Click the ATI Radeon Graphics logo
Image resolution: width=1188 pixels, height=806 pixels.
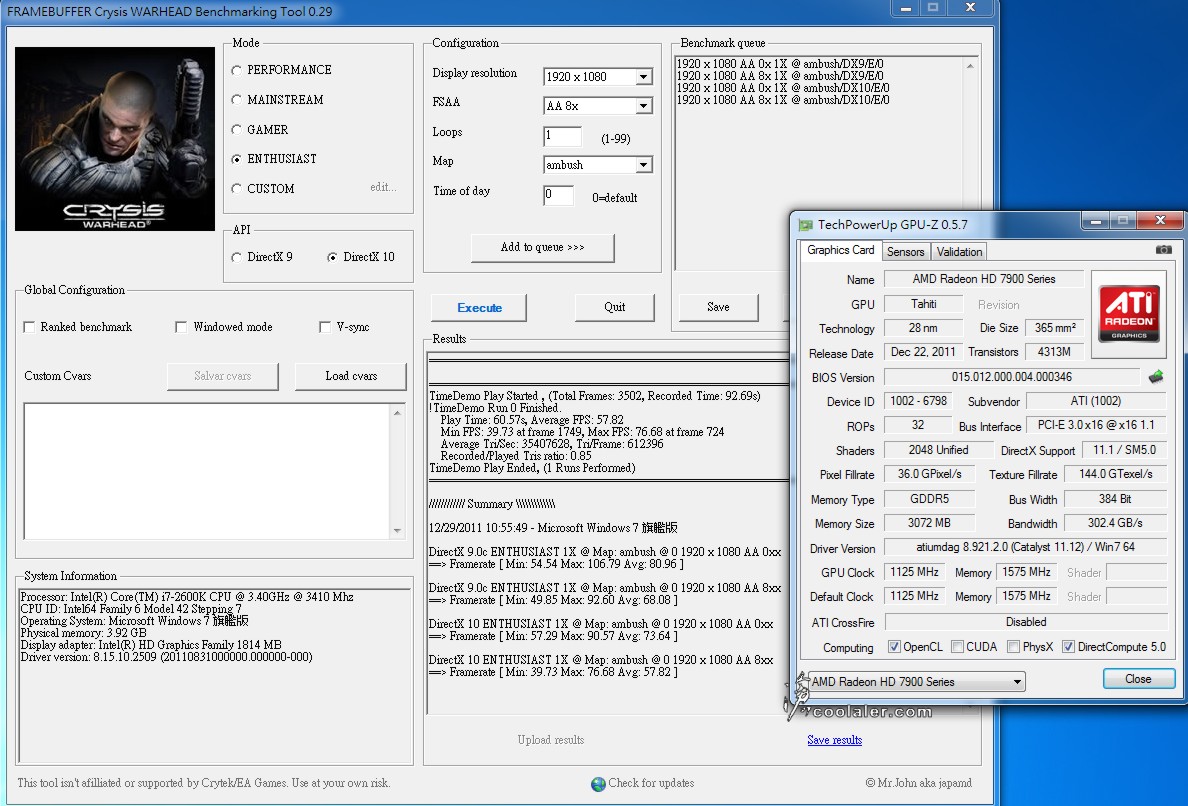click(1129, 313)
